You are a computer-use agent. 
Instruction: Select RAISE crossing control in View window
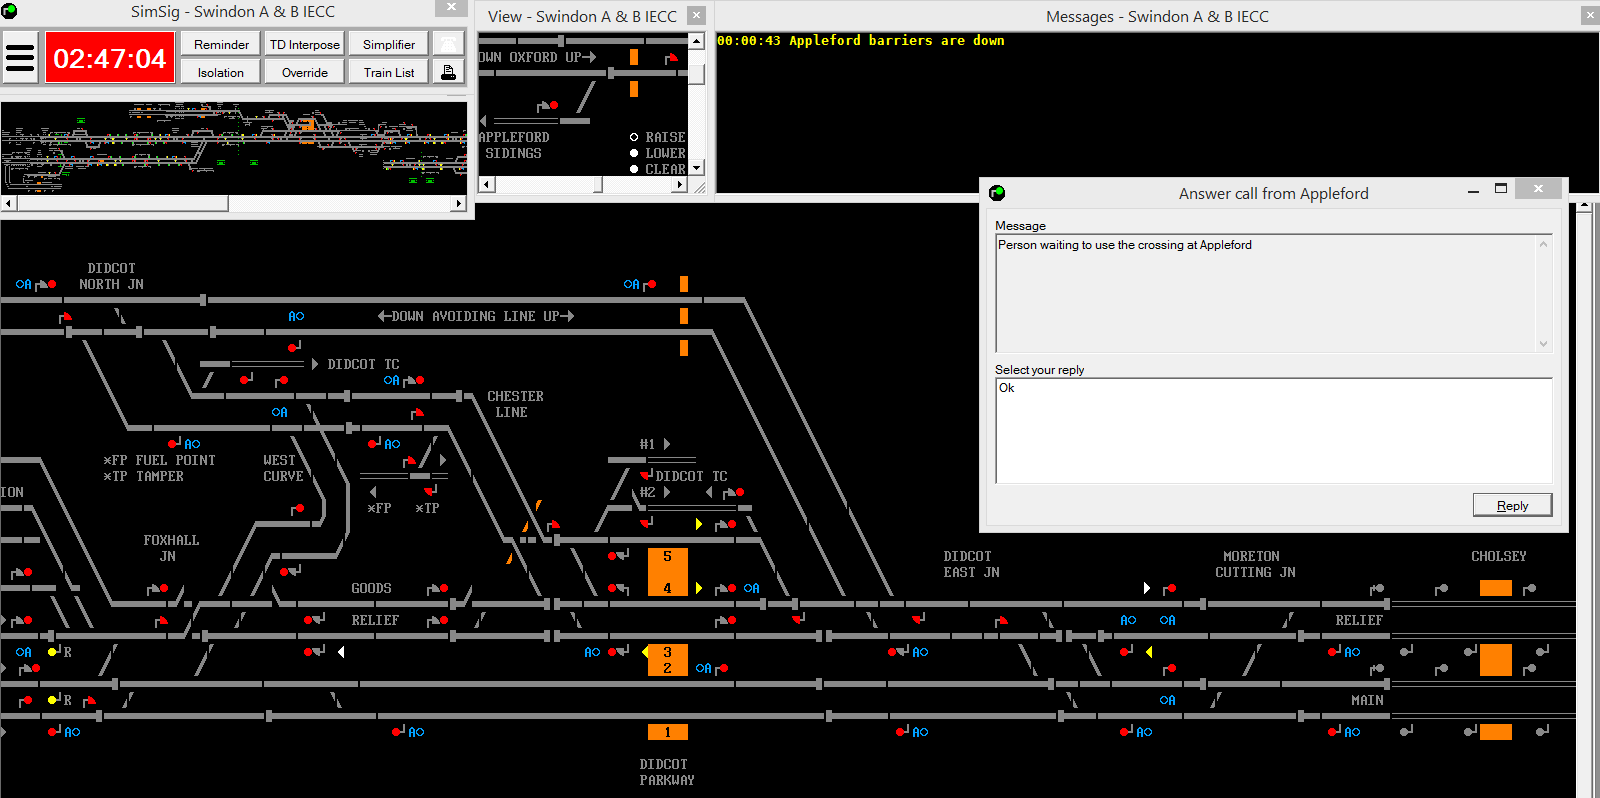tap(634, 137)
